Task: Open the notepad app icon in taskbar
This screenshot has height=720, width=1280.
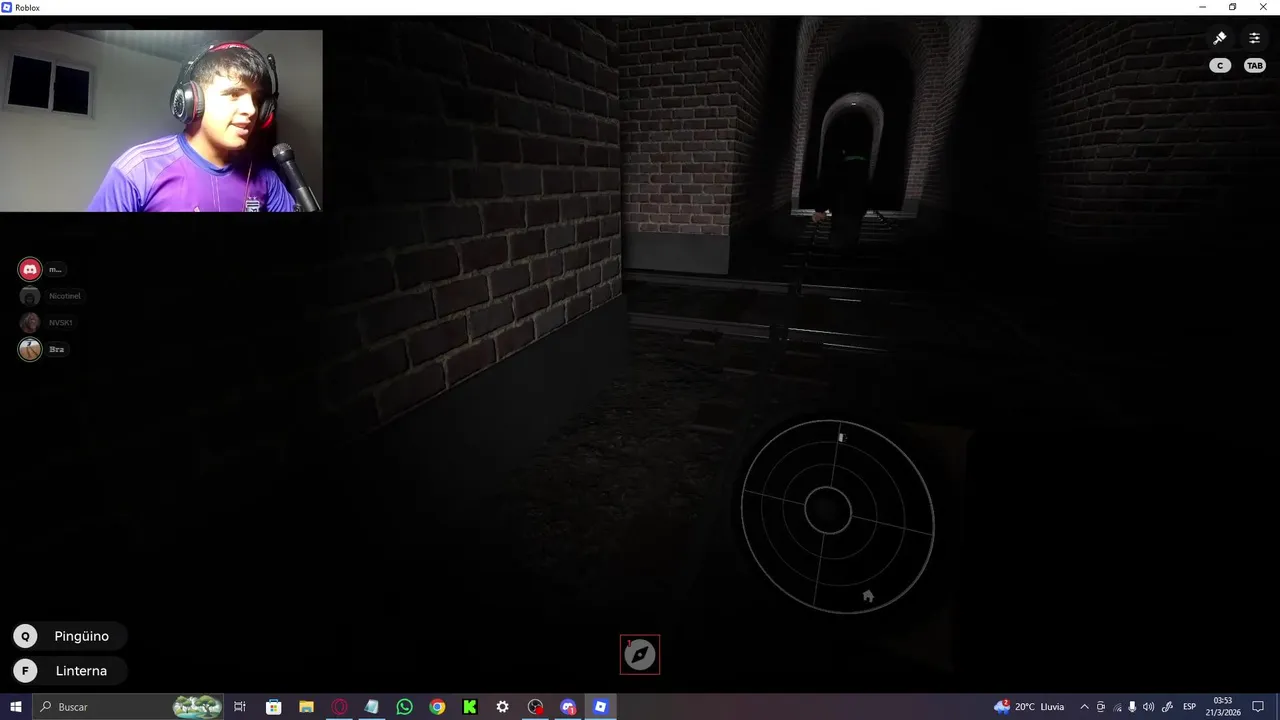Action: coord(372,707)
